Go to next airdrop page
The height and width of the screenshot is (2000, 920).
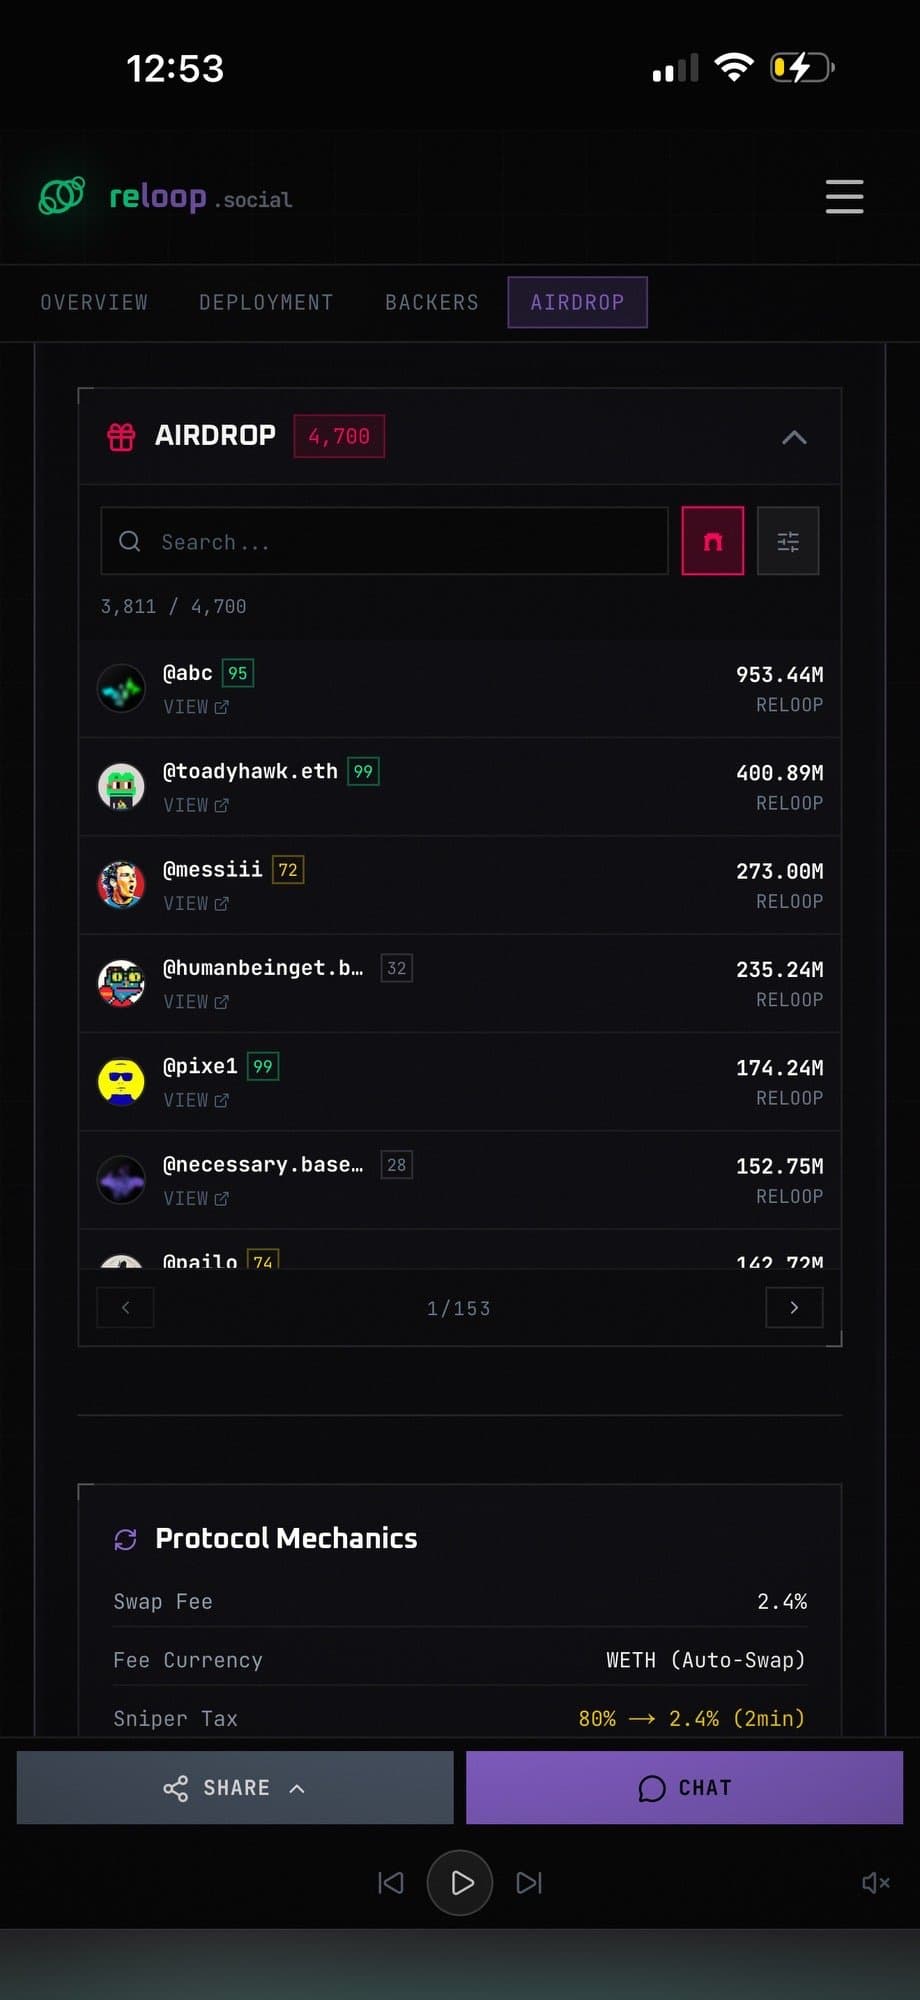tap(794, 1307)
